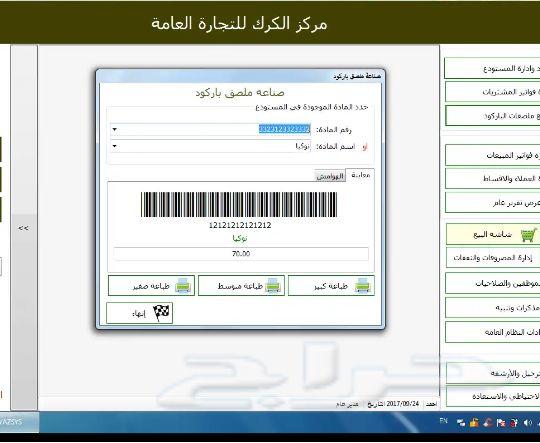Open الترحيل والأرشفه from the sidebar

coord(492,373)
